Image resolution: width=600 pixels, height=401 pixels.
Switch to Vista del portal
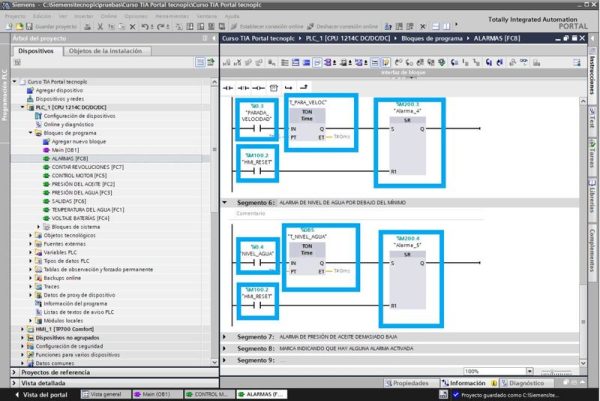coord(42,394)
